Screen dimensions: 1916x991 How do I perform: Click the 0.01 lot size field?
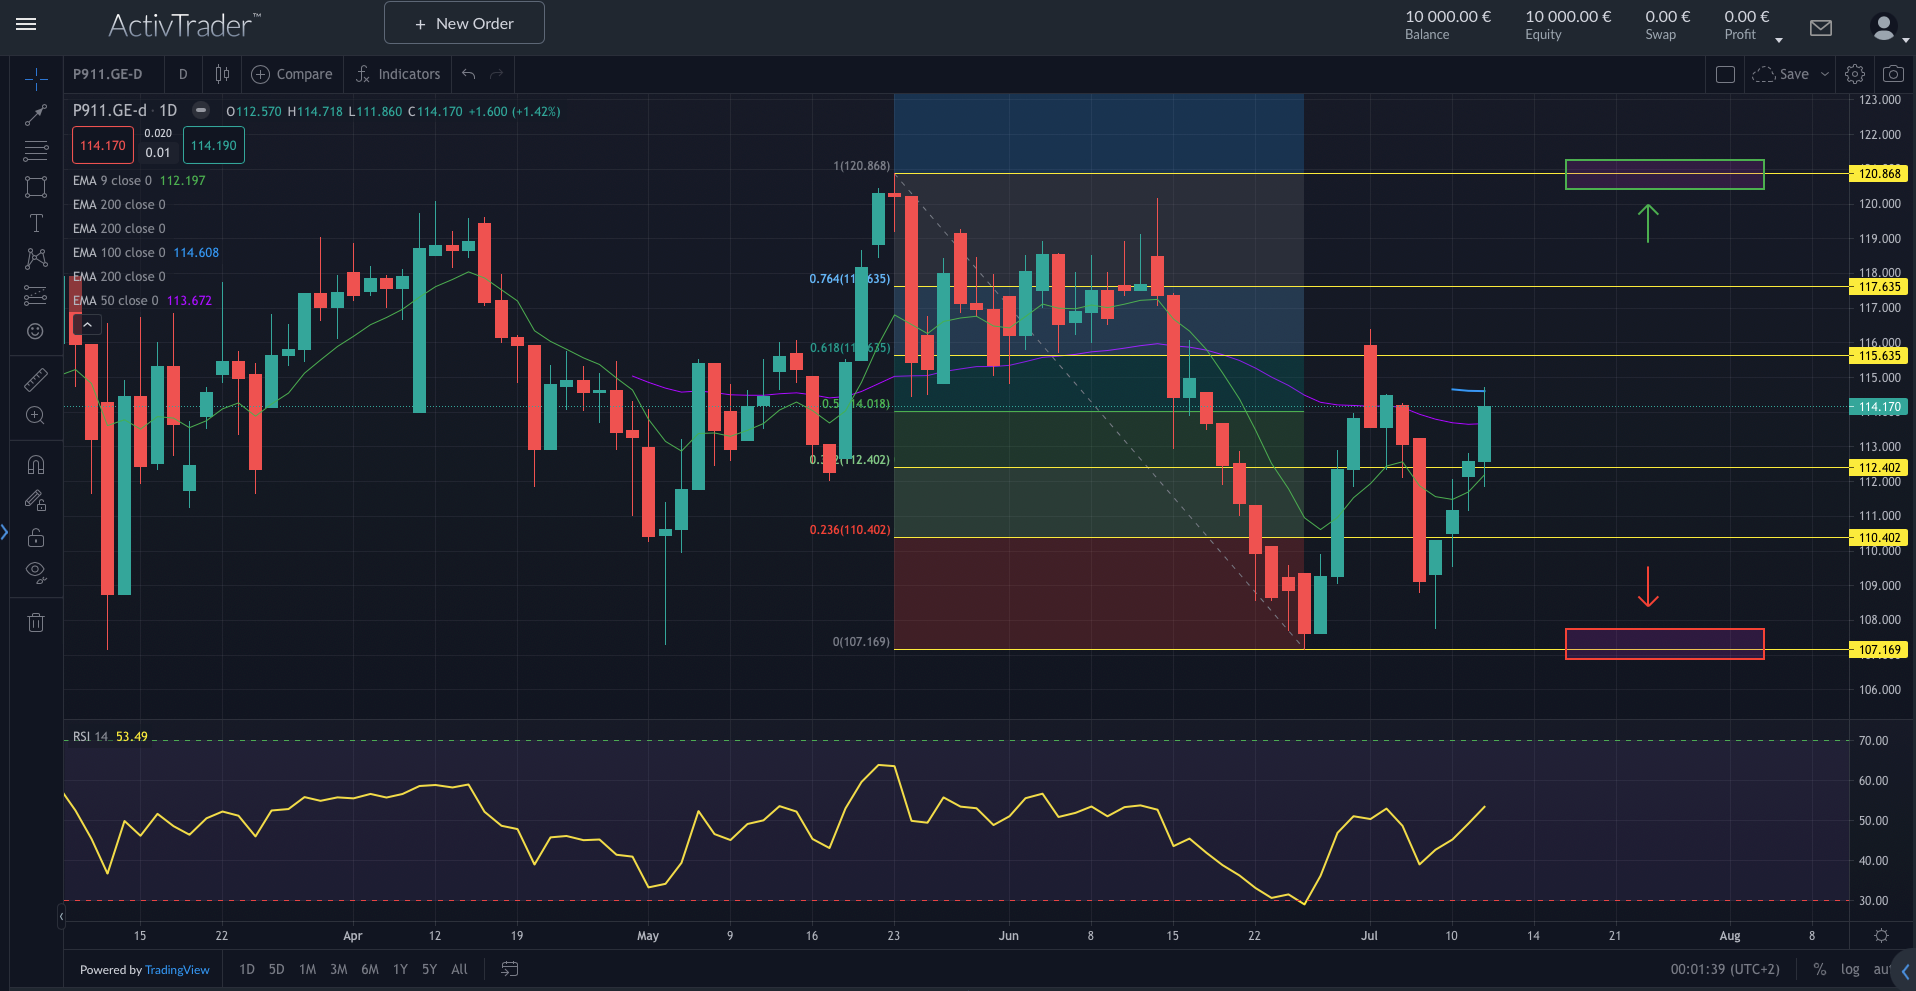[158, 153]
